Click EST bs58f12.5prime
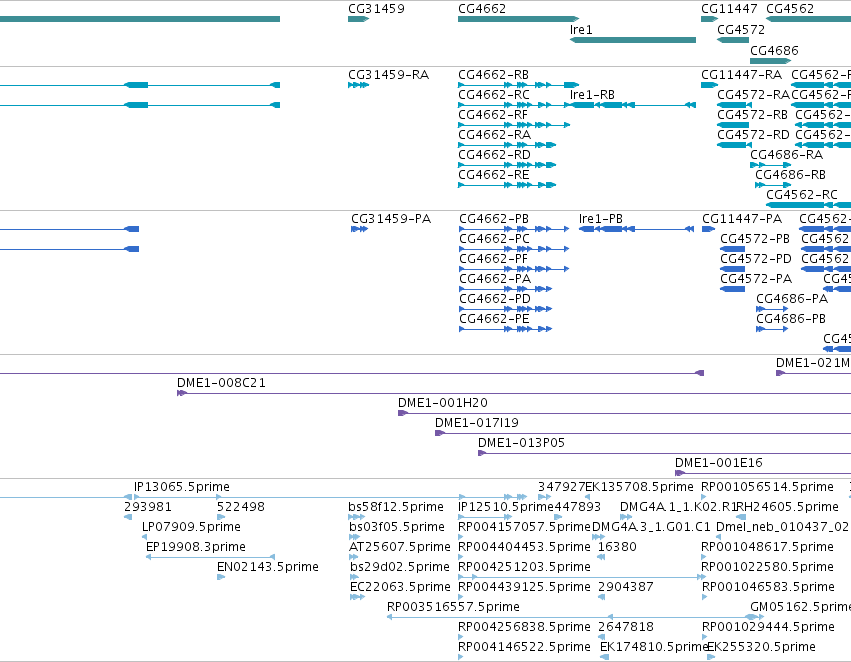 click(x=396, y=507)
